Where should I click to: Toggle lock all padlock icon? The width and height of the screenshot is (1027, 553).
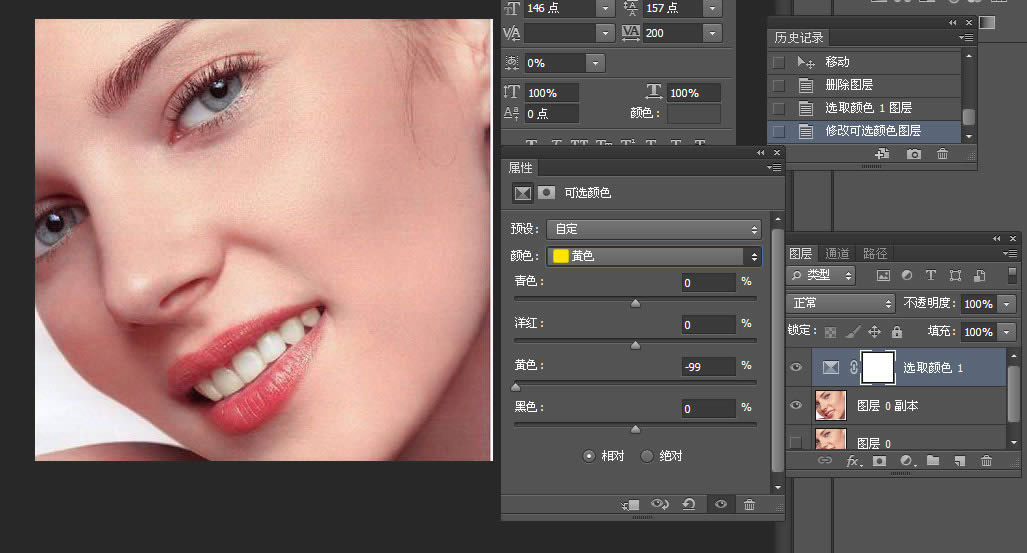pos(897,332)
